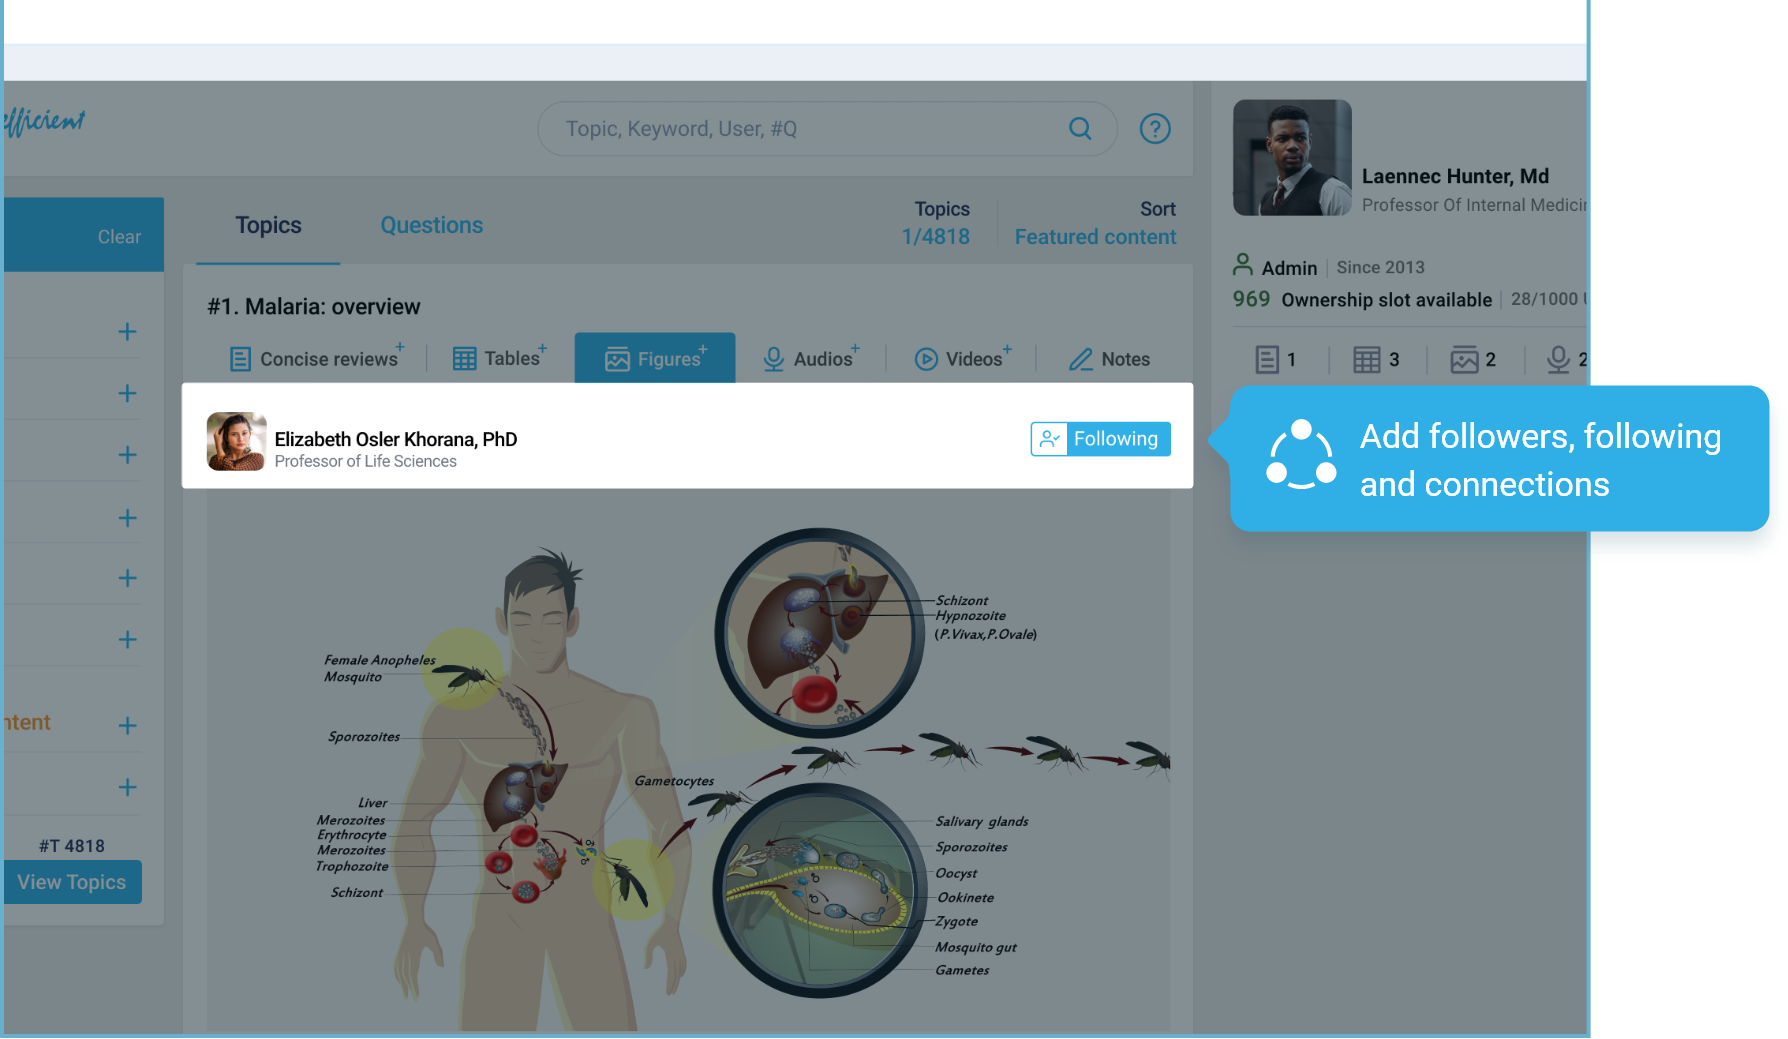1788x1039 pixels.
Task: Open Laennec Hunter's profile photo
Action: [1292, 158]
